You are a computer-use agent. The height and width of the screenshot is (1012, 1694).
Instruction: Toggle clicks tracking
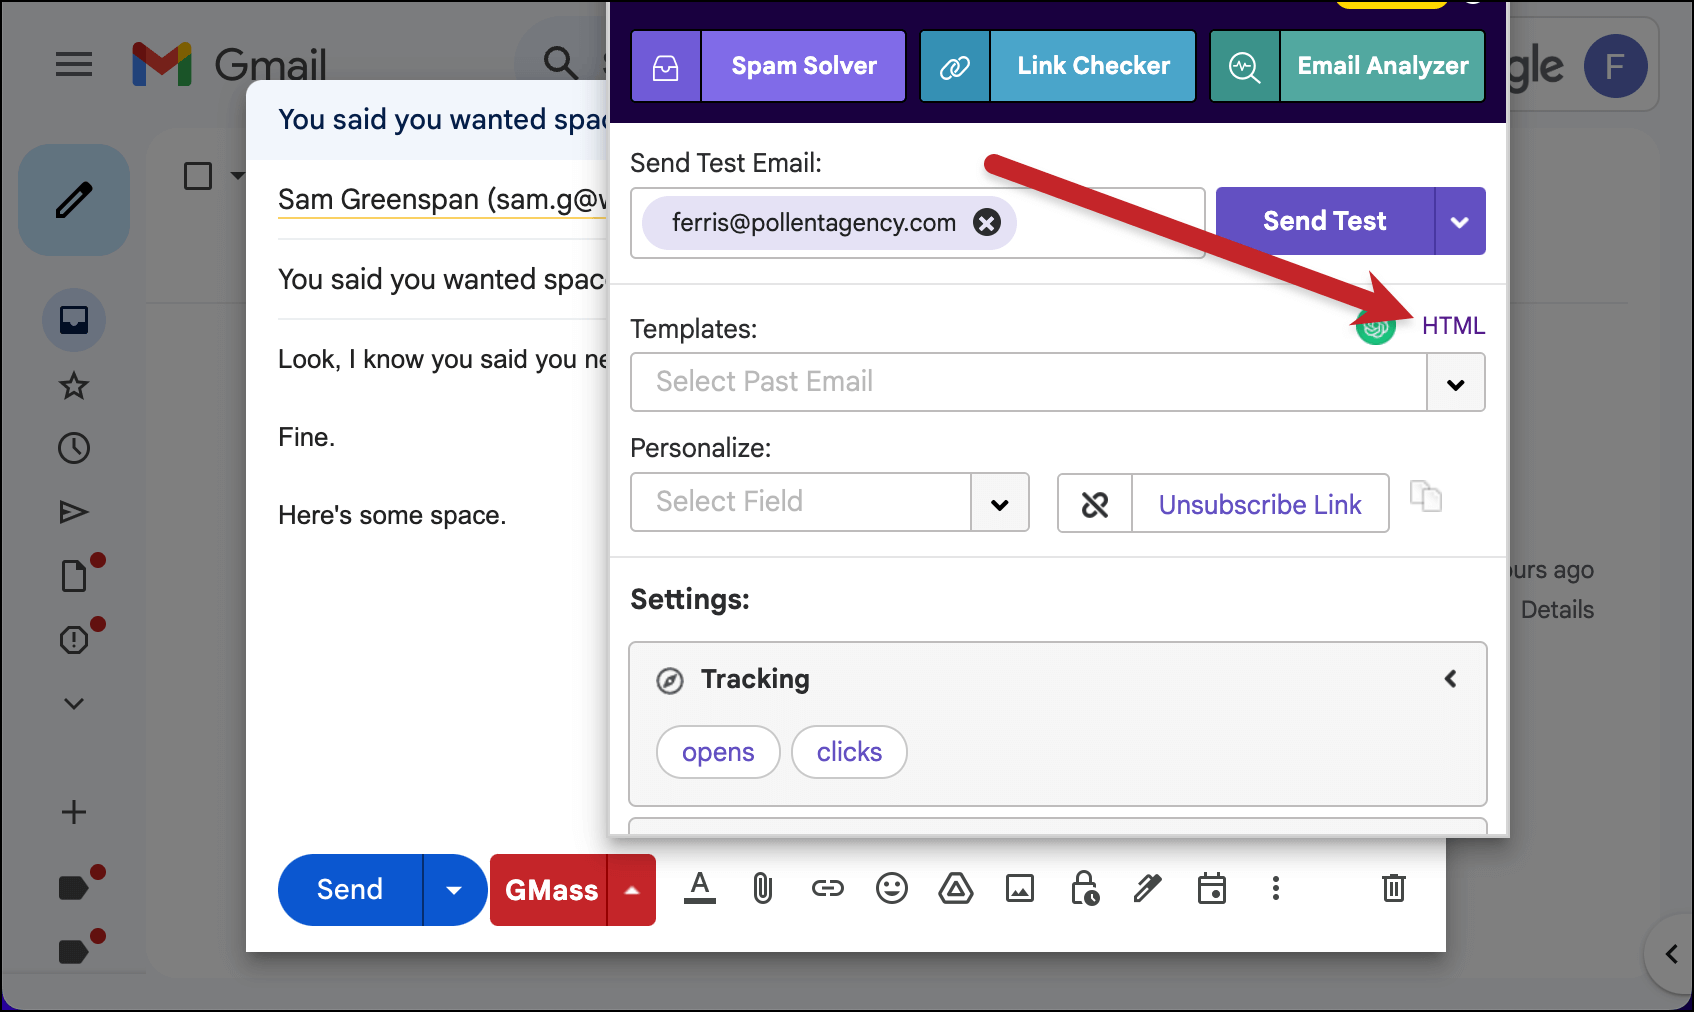pyautogui.click(x=849, y=752)
